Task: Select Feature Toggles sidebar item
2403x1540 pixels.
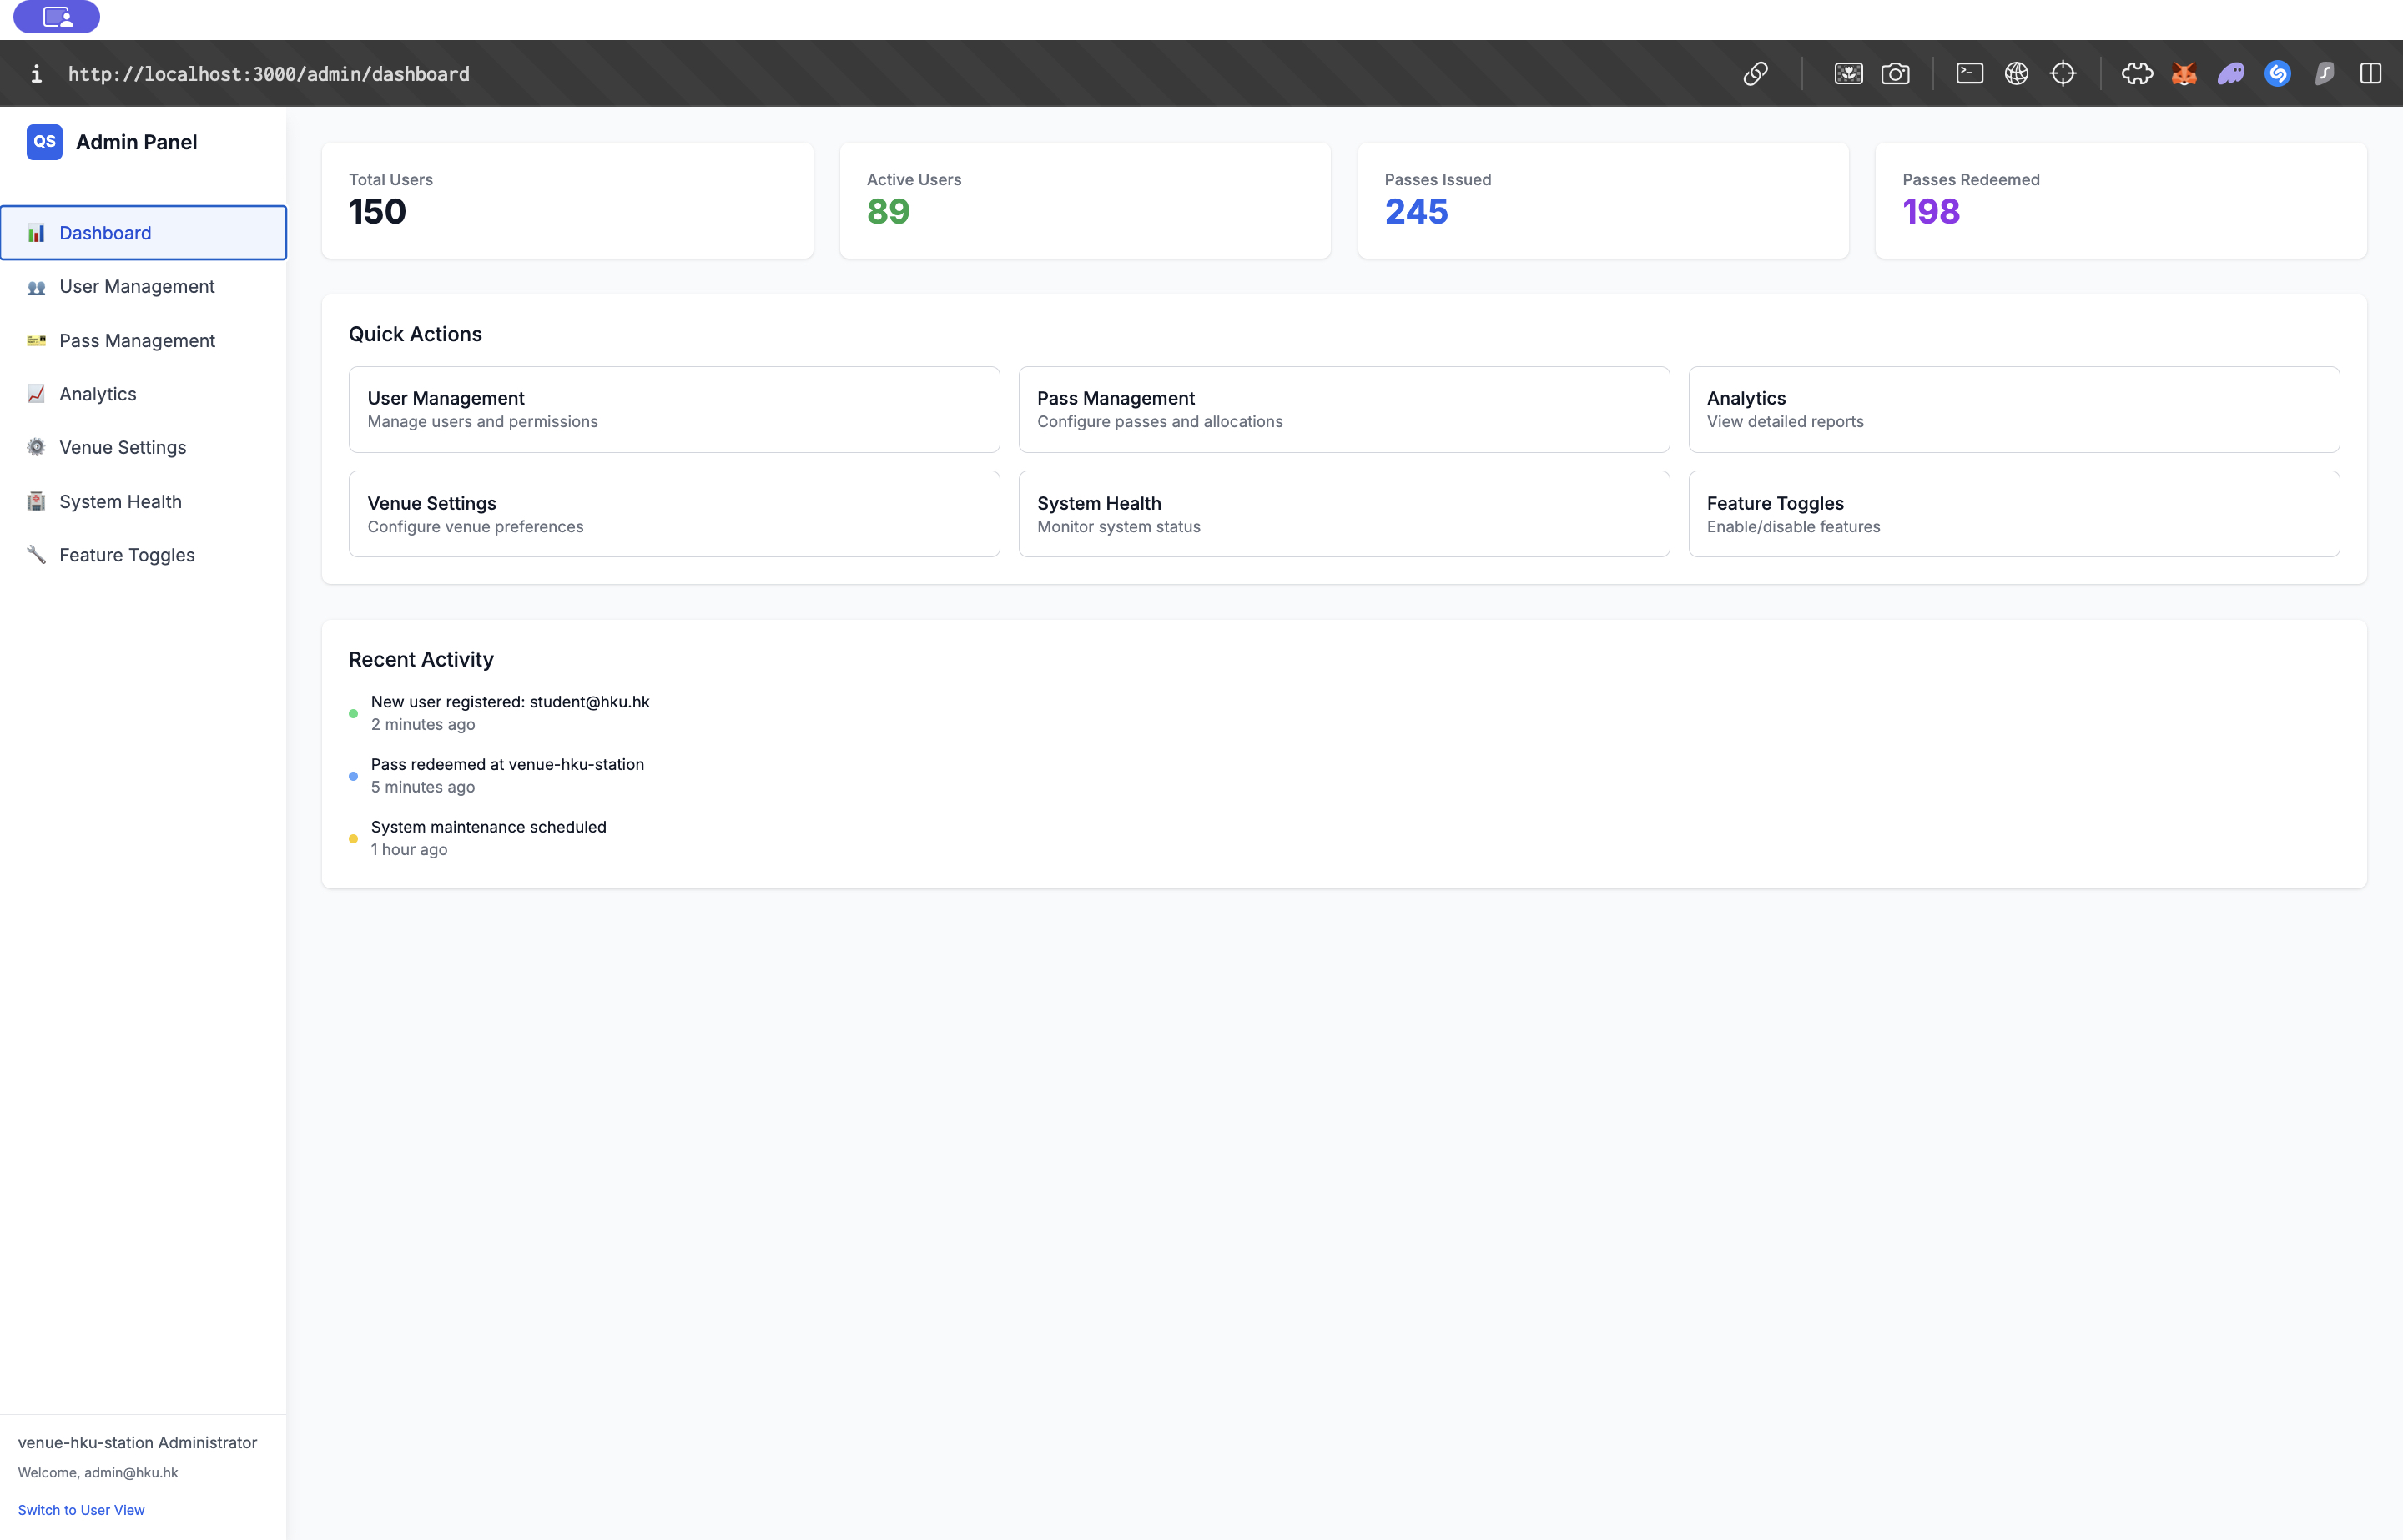Action: click(127, 555)
